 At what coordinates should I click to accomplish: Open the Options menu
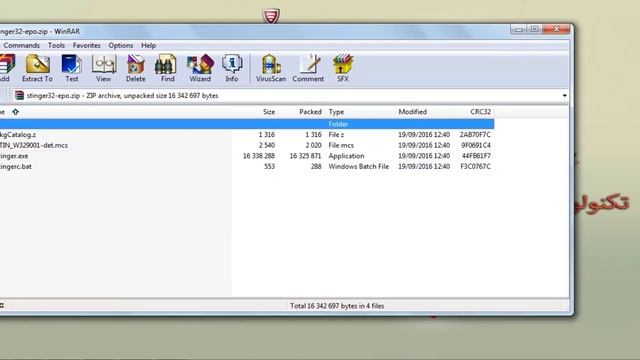pyautogui.click(x=121, y=45)
